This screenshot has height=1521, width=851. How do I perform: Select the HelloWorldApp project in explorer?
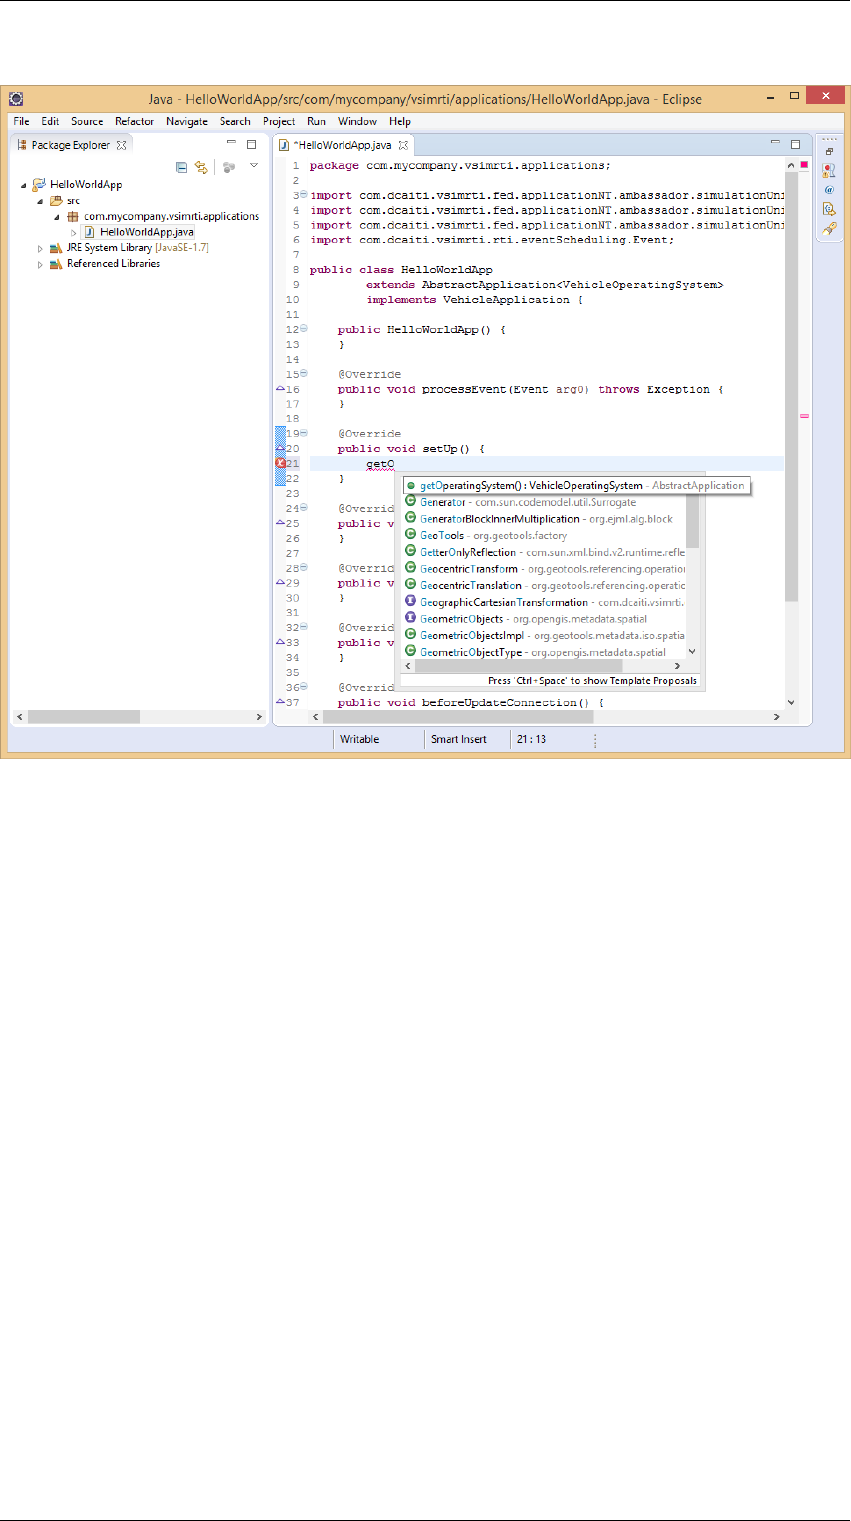pyautogui.click(x=85, y=185)
